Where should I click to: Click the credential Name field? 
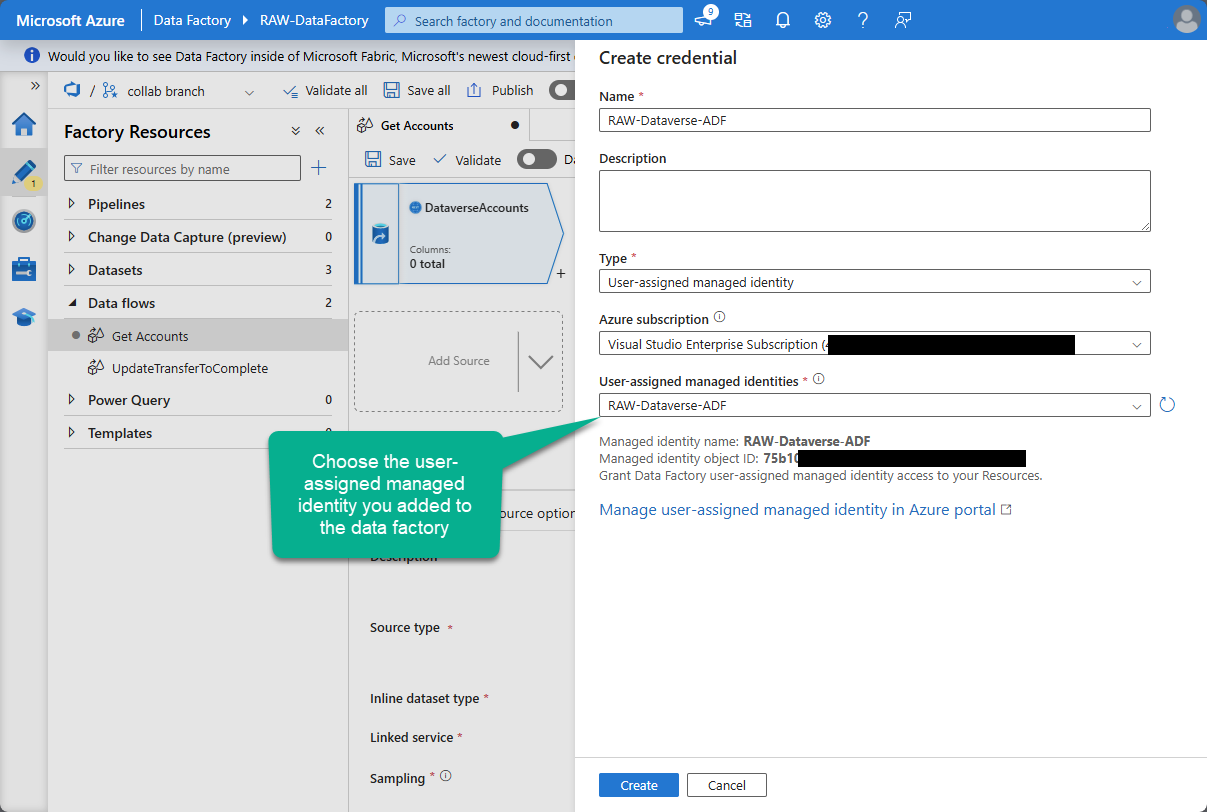[875, 120]
